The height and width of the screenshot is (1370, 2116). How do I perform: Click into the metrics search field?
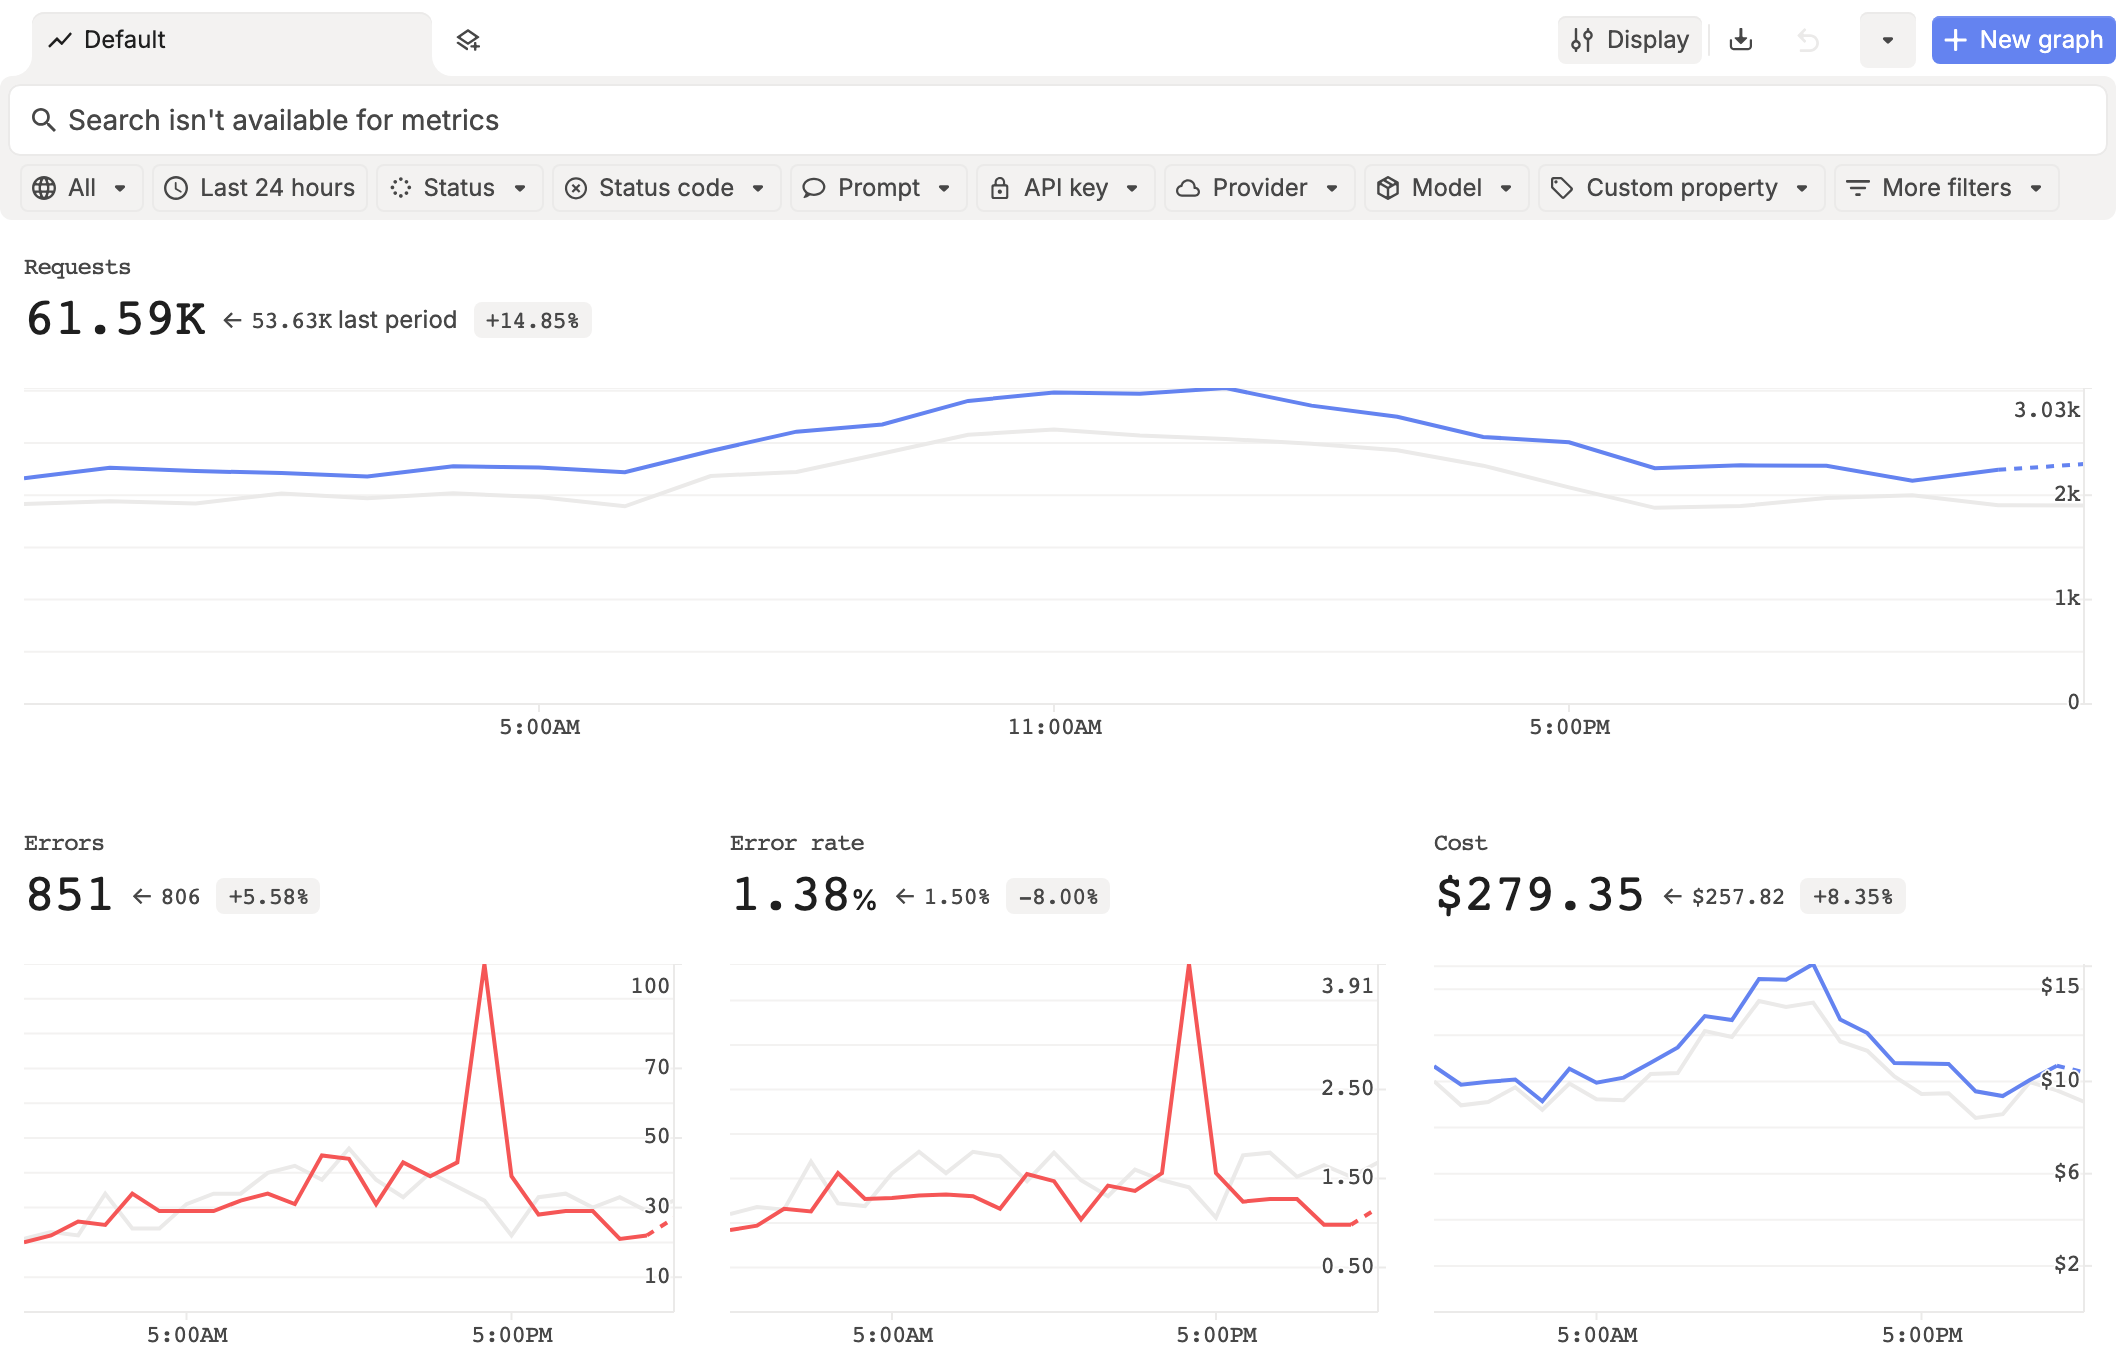[1058, 120]
